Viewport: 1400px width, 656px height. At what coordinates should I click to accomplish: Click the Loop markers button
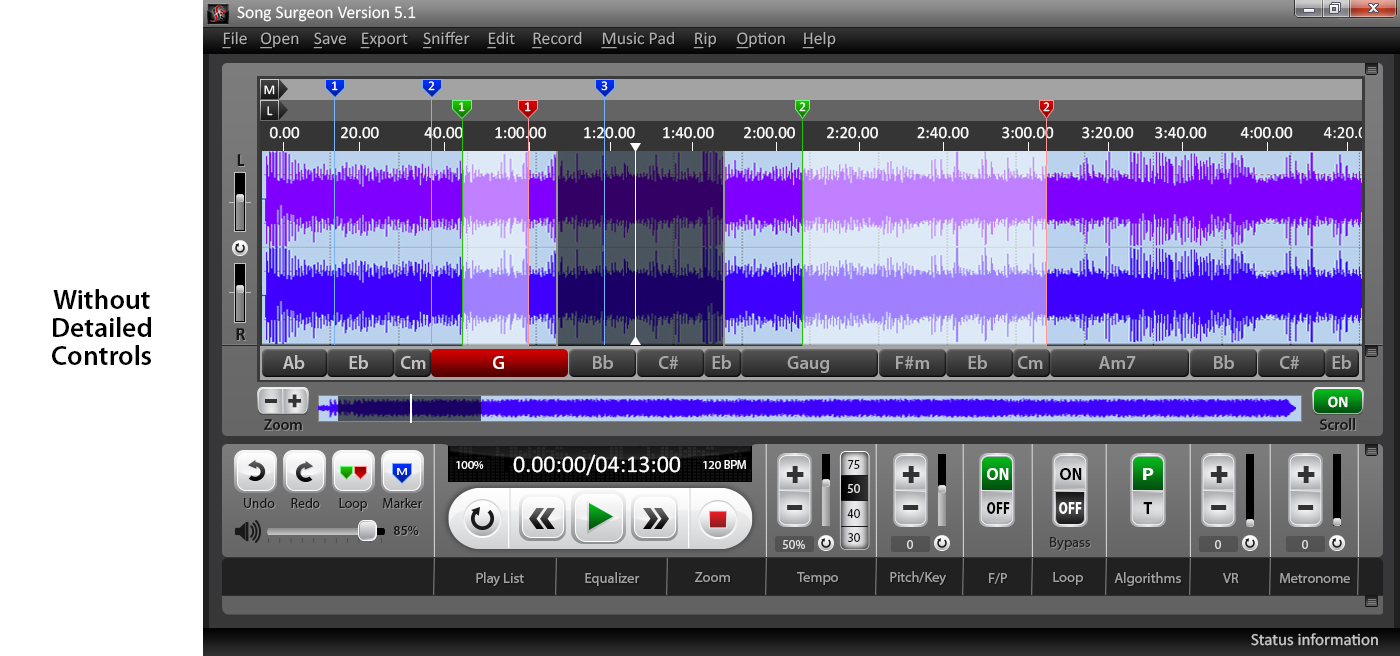[x=353, y=471]
